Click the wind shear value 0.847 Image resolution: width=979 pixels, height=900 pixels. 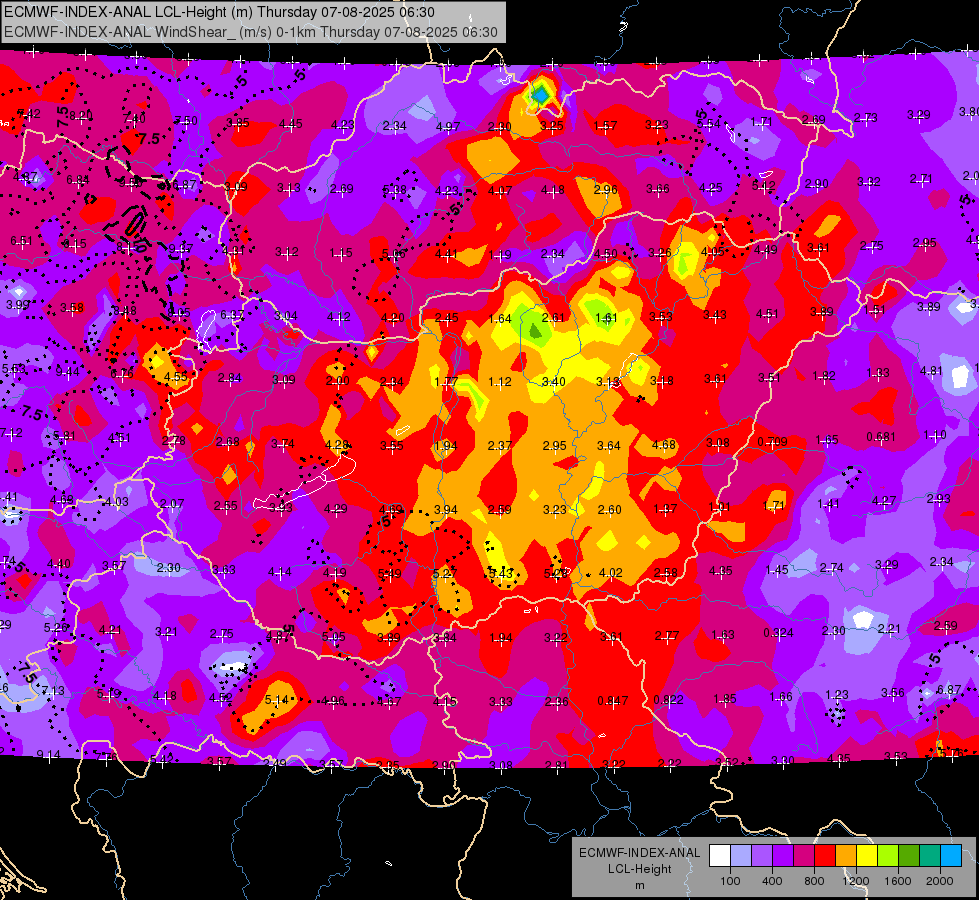pos(612,701)
